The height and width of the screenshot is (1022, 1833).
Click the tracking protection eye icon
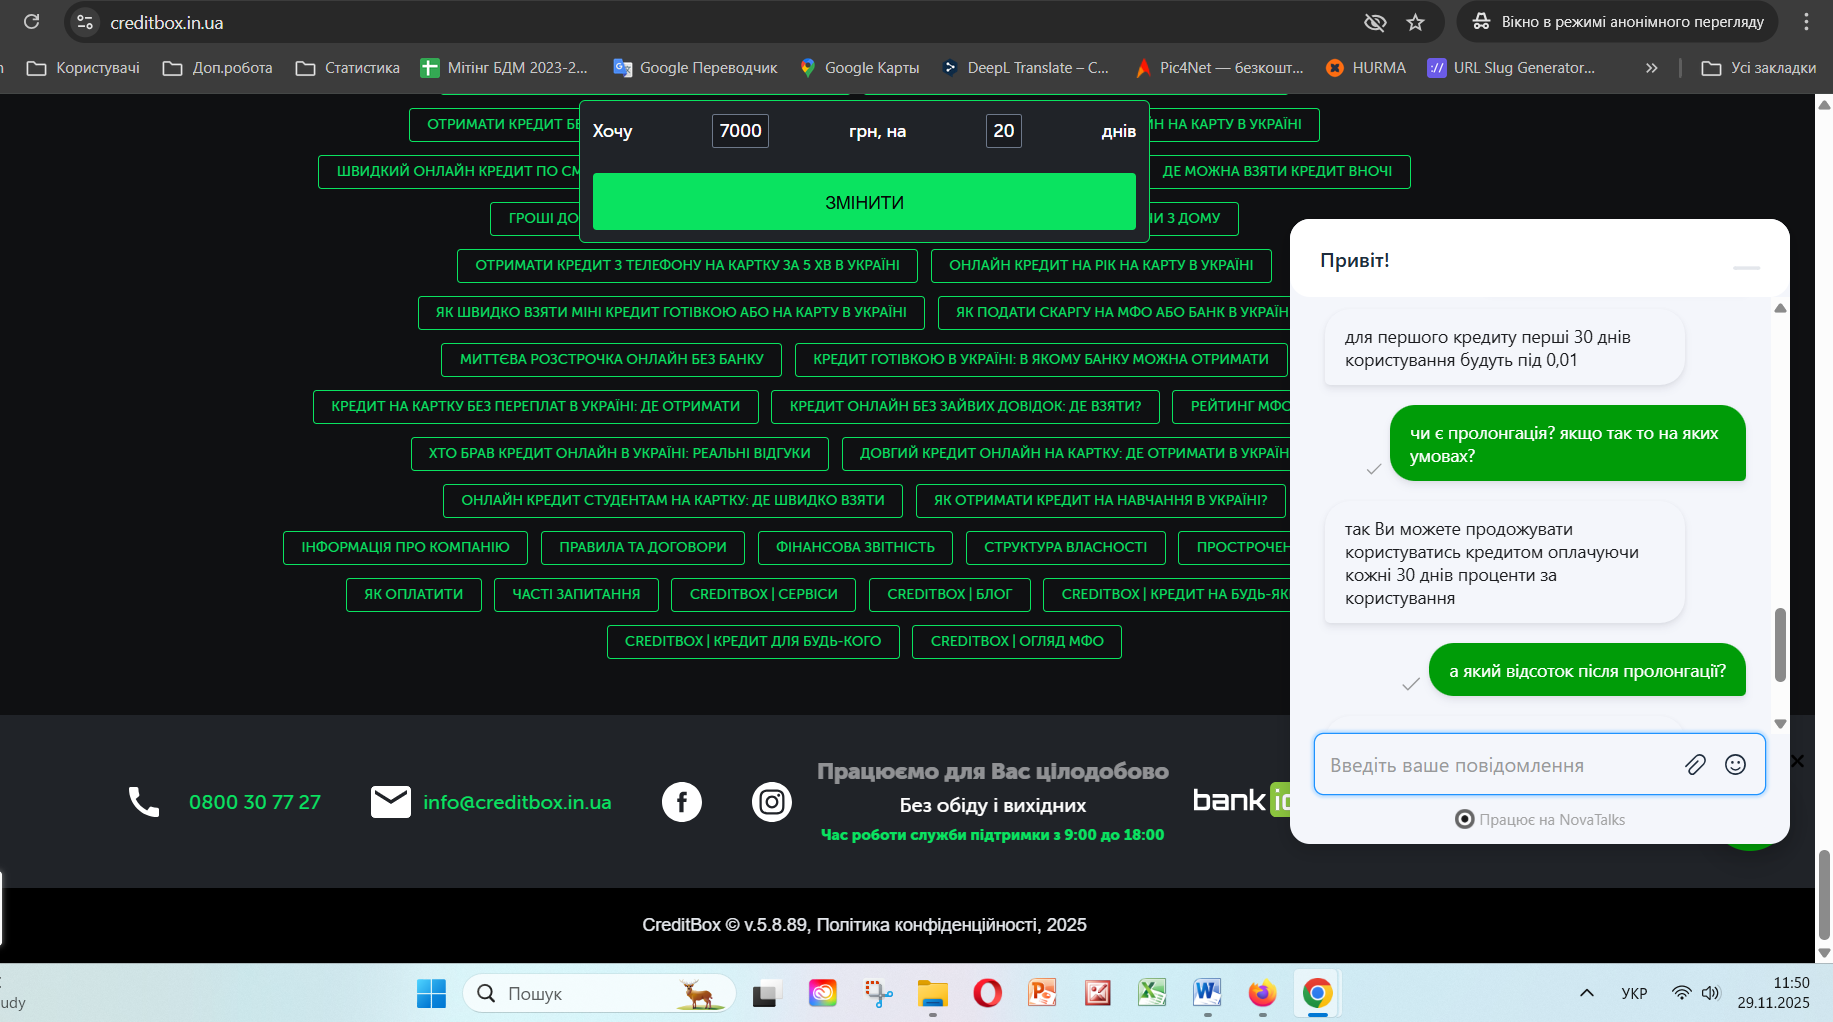[x=1375, y=22]
